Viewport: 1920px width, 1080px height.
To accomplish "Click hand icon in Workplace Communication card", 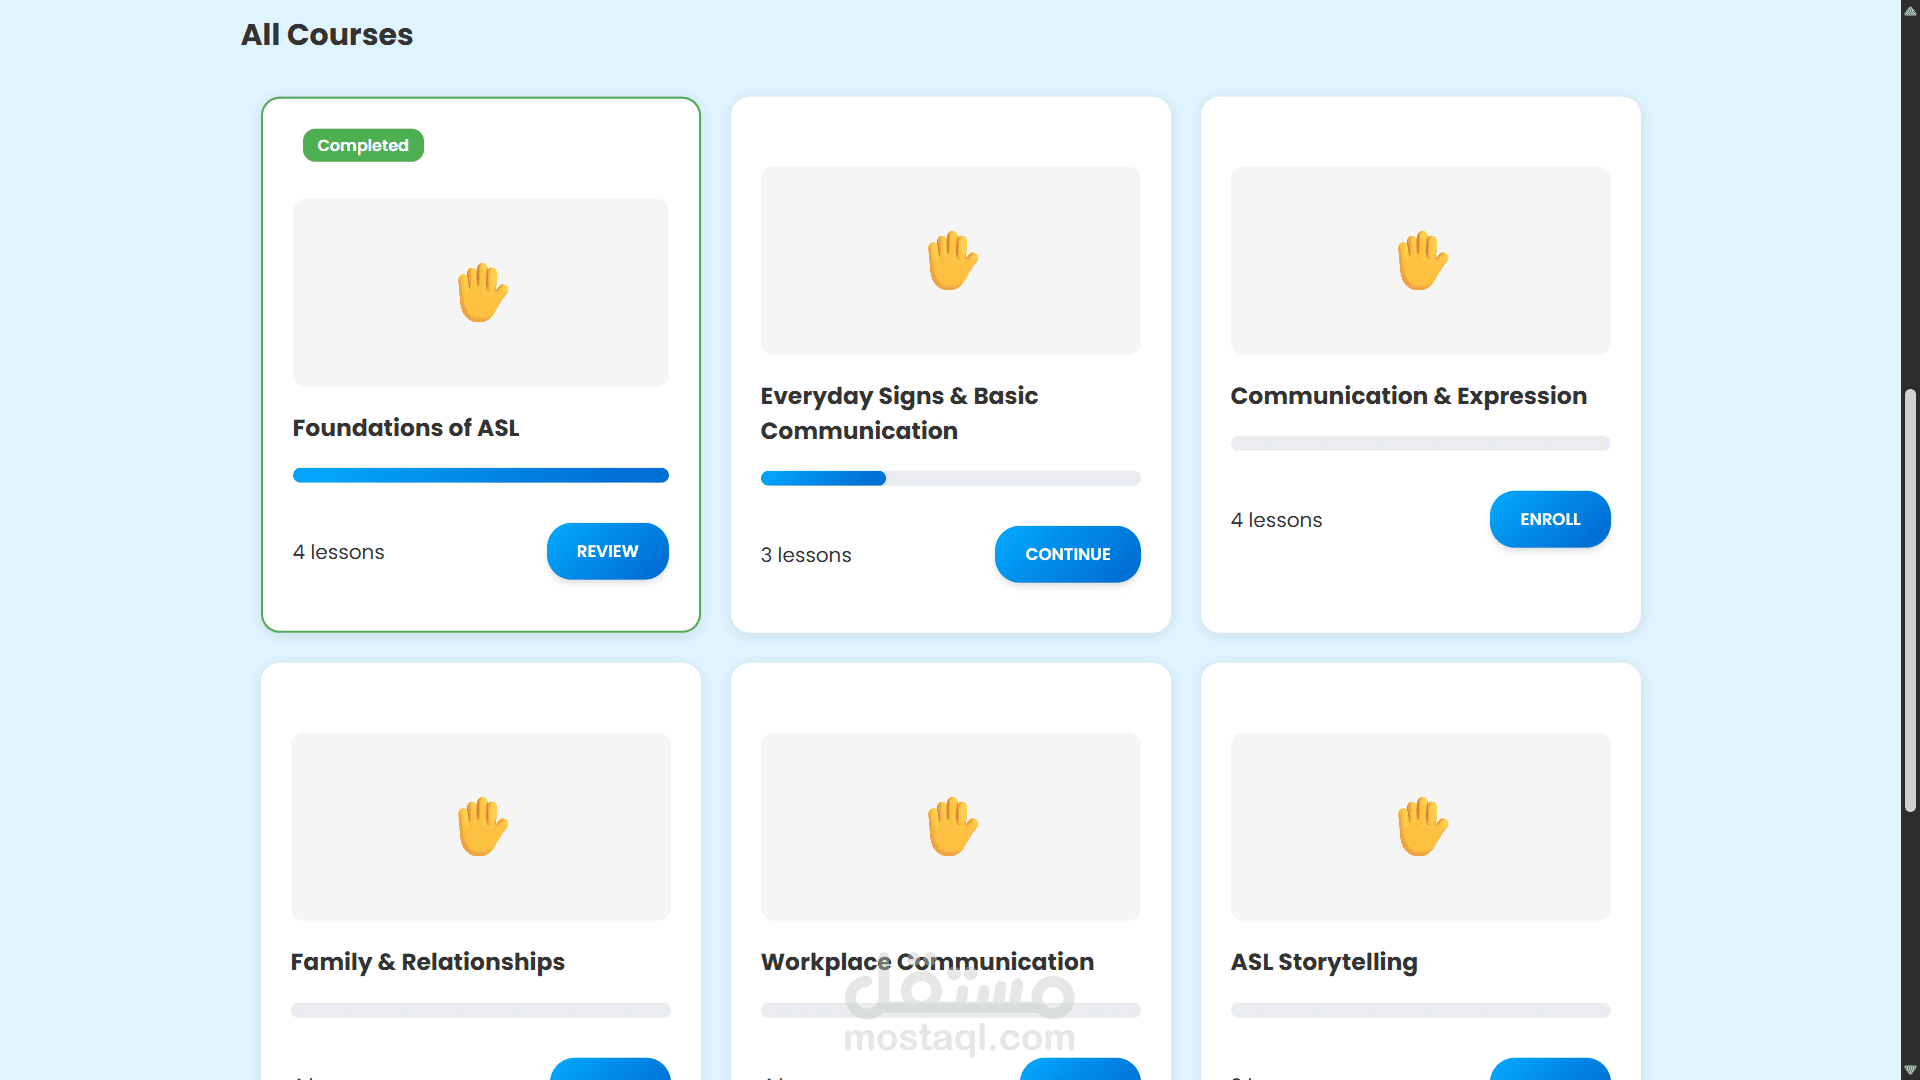I will 951,826.
